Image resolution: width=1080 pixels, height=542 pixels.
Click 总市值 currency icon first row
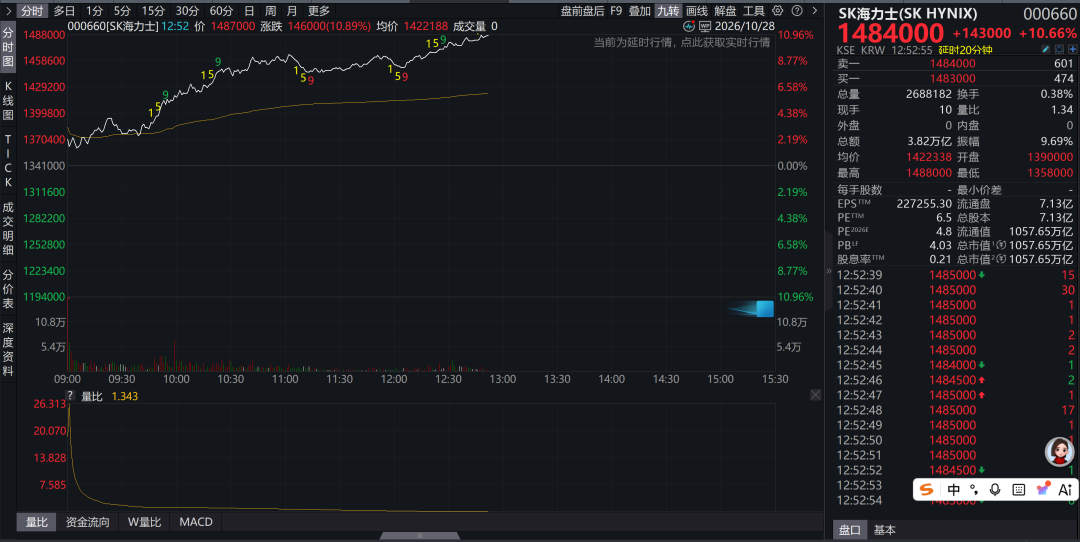point(1001,245)
